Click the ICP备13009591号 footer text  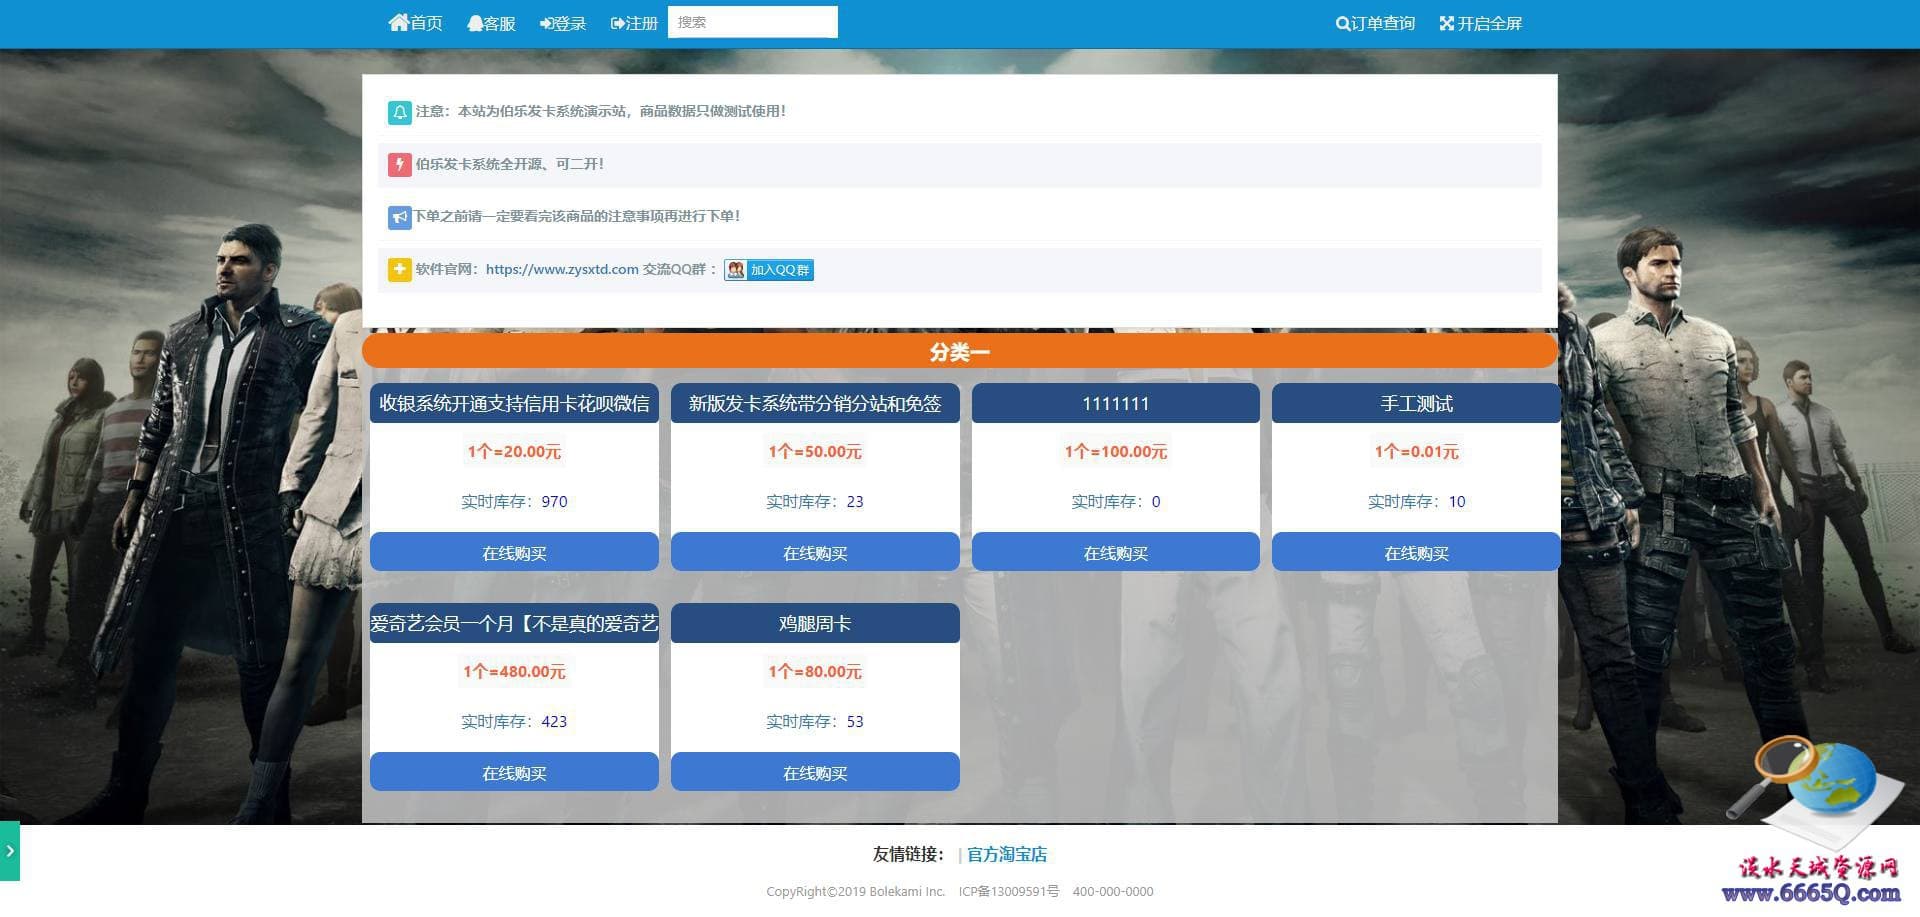coord(1008,891)
